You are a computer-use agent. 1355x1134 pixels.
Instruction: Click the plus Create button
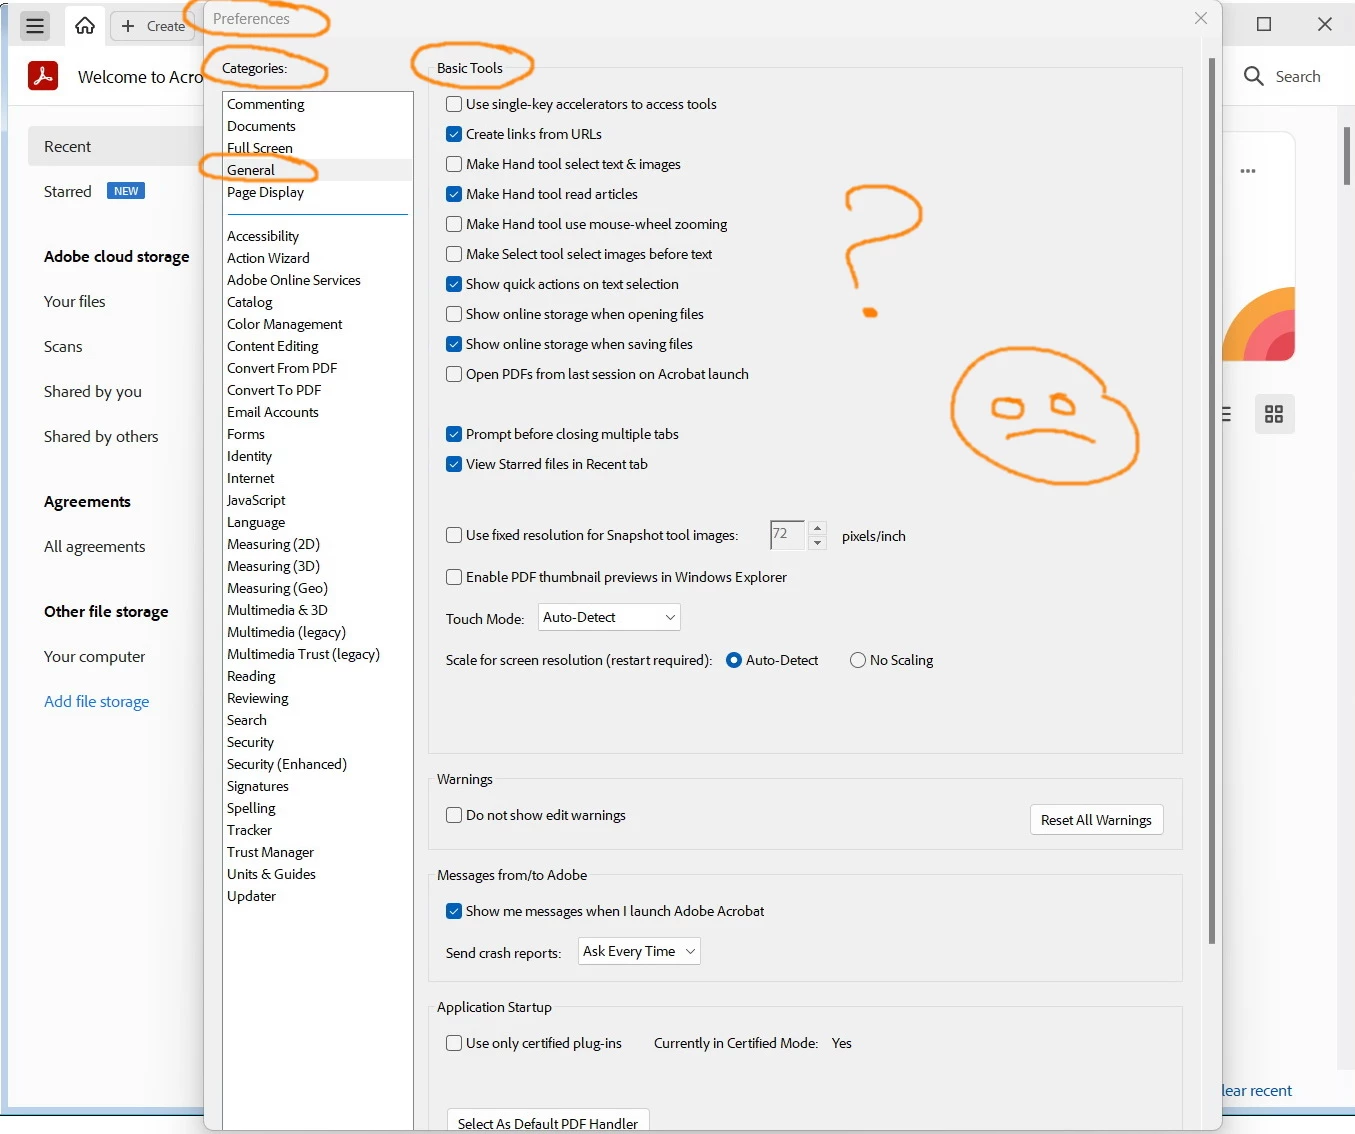[x=153, y=26]
